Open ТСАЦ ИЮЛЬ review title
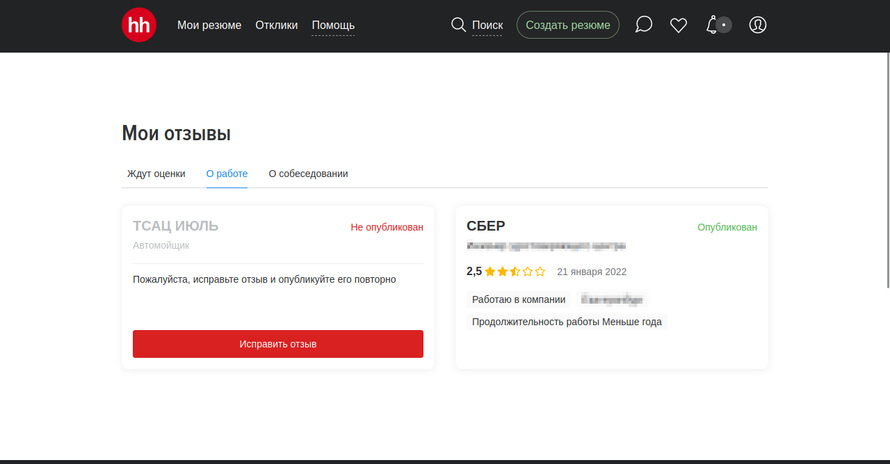Screen dimensions: 890x464 coord(175,226)
